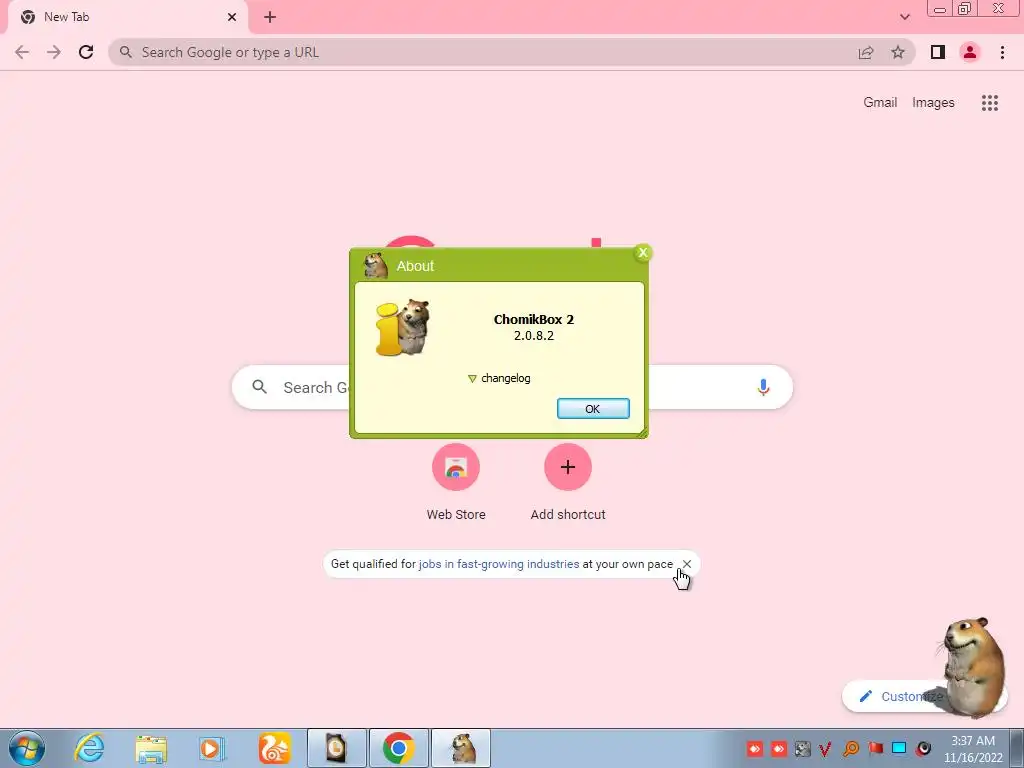Open the Google apps grid
This screenshot has height=768, width=1024.
pyautogui.click(x=990, y=103)
